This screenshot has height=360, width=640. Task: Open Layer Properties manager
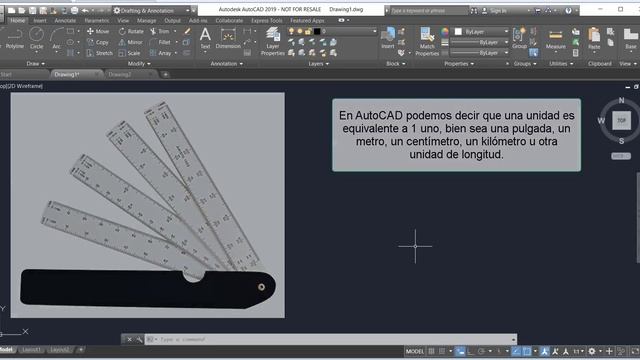tap(273, 42)
